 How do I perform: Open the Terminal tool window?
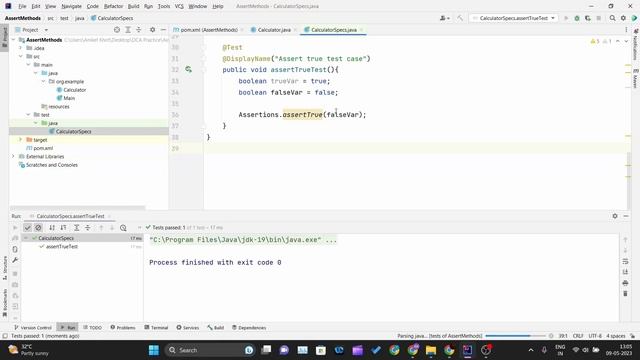pos(156,327)
